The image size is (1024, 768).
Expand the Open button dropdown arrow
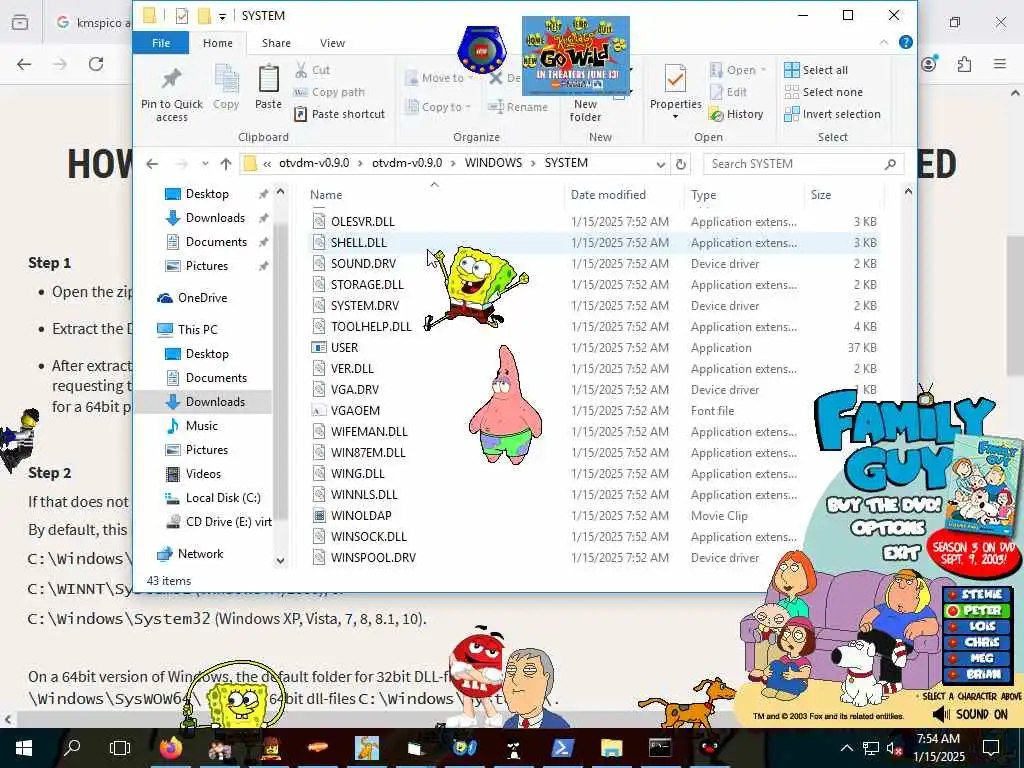[763, 70]
